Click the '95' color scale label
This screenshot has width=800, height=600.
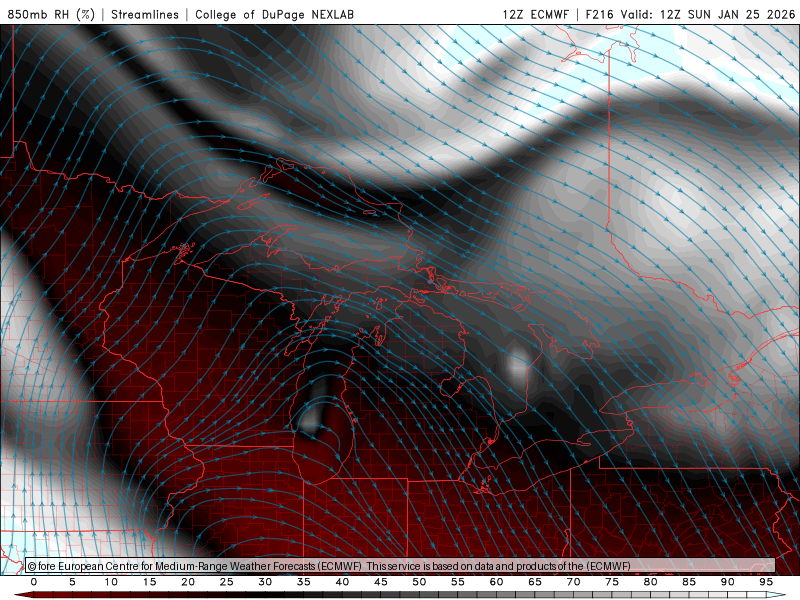[766, 582]
